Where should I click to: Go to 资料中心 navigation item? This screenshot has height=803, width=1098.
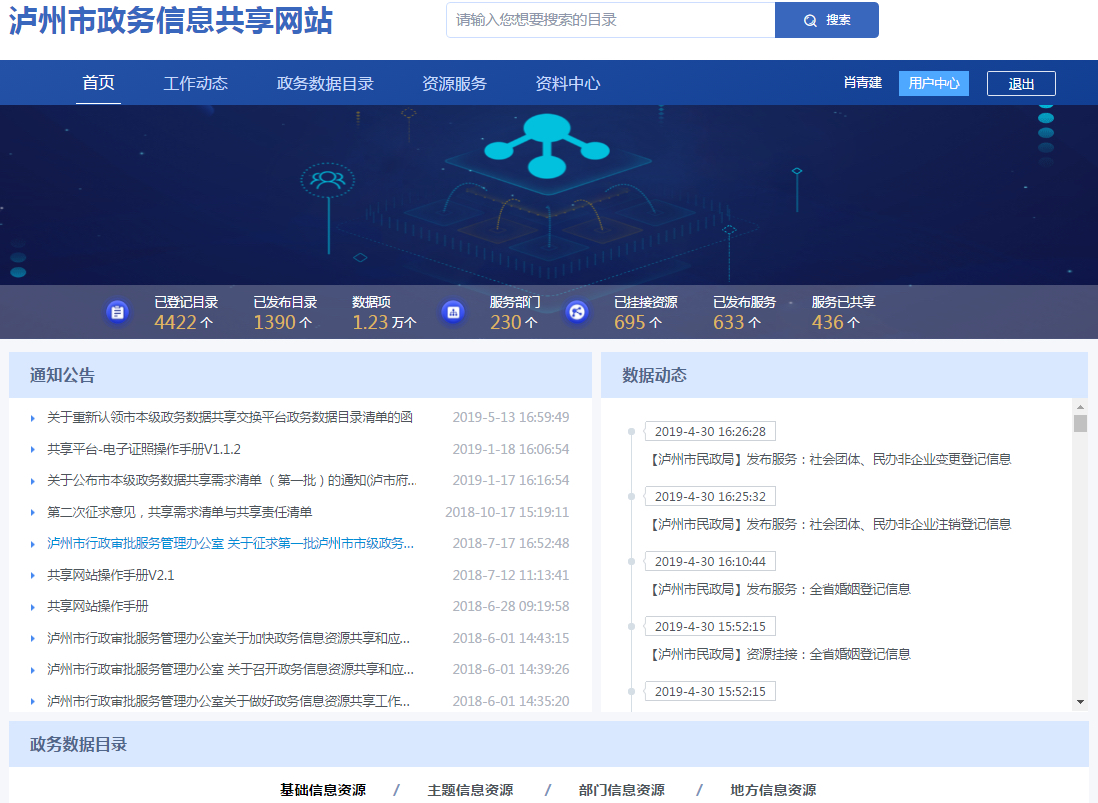[568, 83]
